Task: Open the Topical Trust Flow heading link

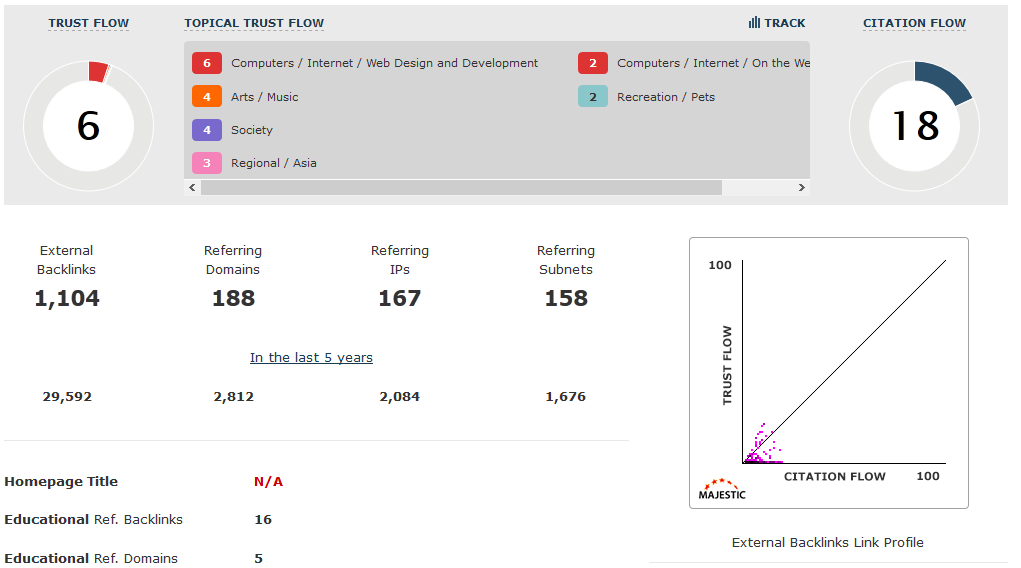Action: point(254,23)
